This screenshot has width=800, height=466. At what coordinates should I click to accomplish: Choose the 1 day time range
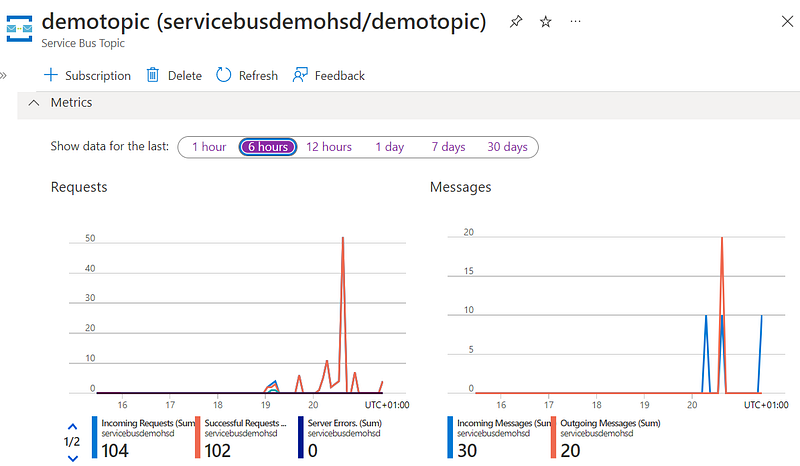[390, 147]
